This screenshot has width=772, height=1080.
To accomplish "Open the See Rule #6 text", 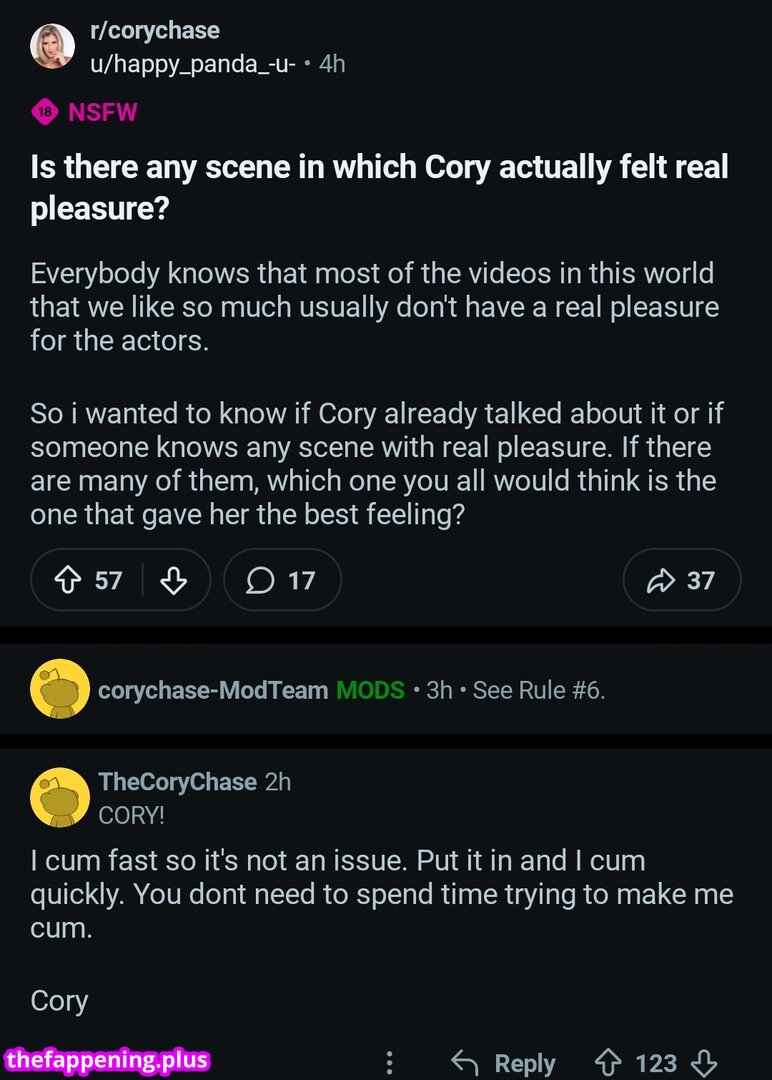I will click(538, 690).
